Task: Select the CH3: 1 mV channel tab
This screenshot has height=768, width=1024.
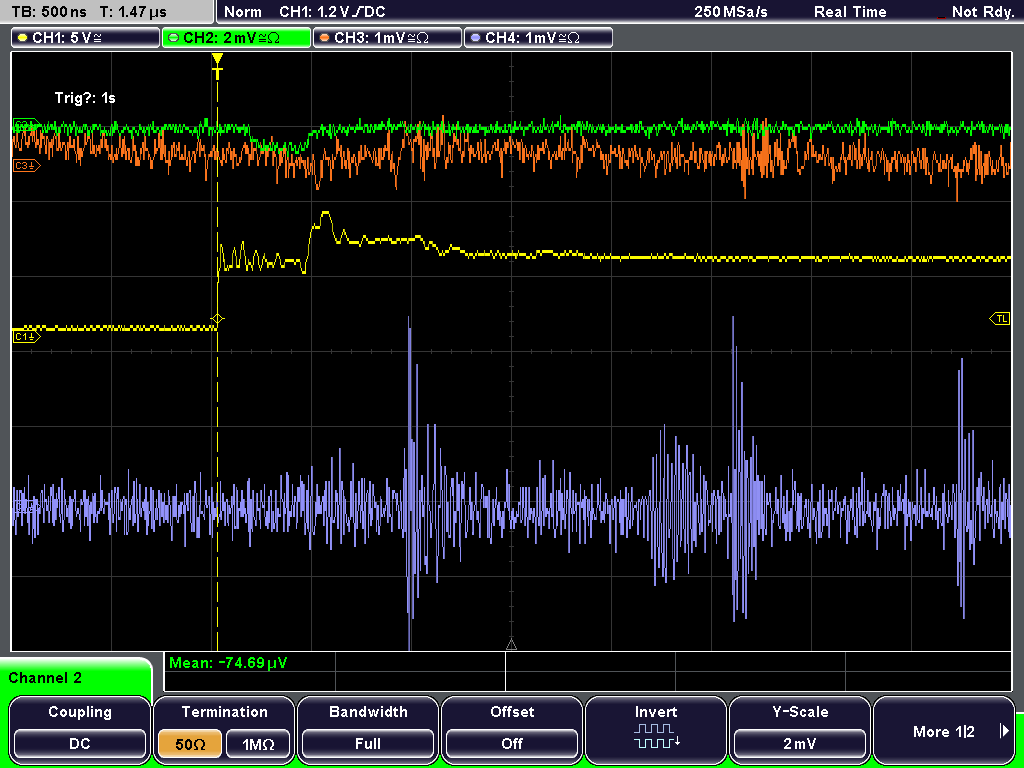Action: point(387,38)
